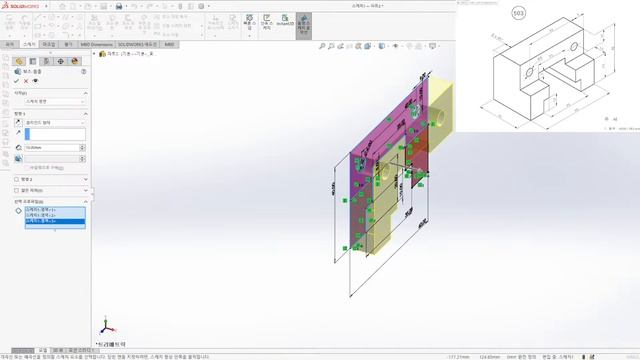Click the reference drawing thumbnail number 503
Image resolution: width=640 pixels, height=360 pixels.
518,13
